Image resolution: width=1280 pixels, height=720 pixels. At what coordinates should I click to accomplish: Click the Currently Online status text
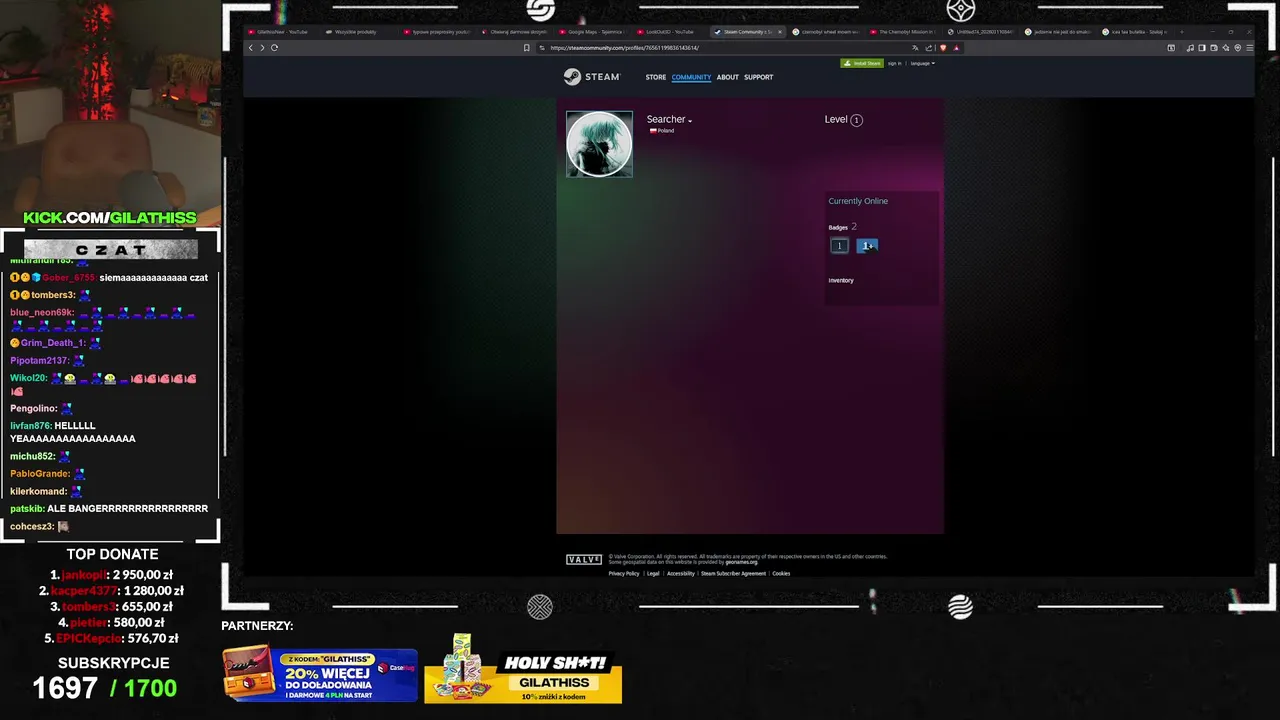[858, 201]
